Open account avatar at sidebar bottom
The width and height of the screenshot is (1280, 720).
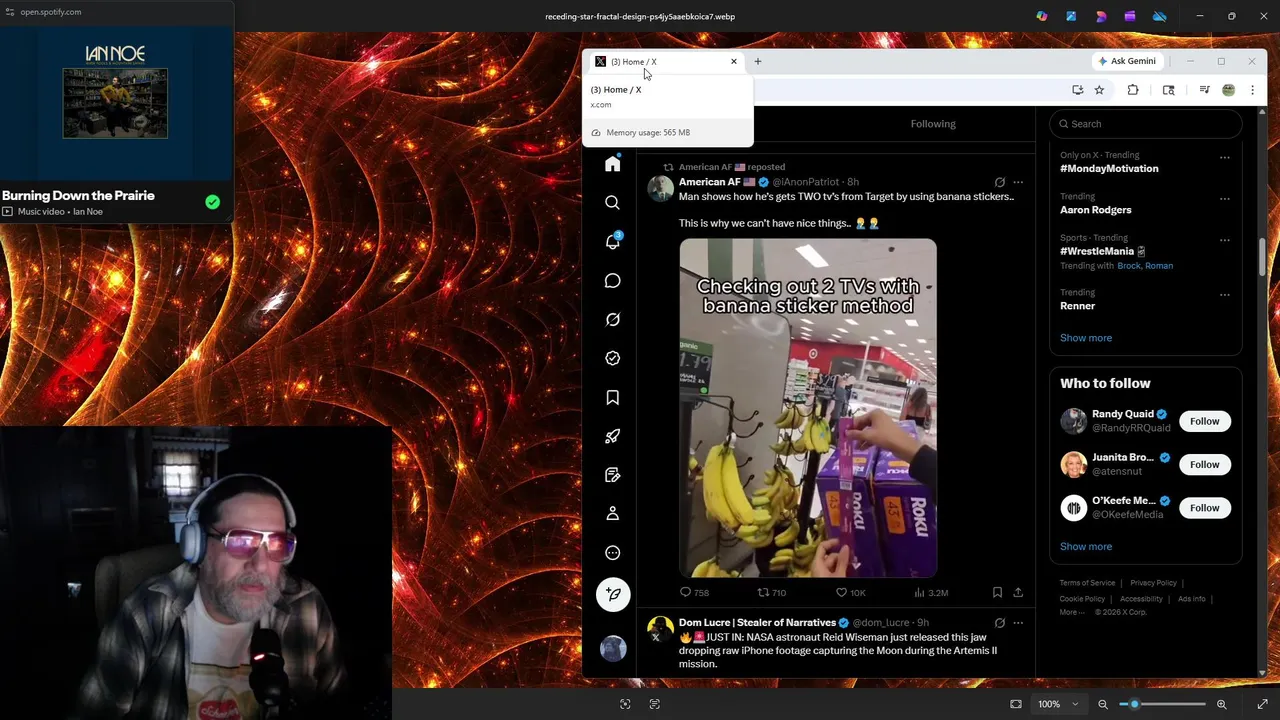[613, 647]
